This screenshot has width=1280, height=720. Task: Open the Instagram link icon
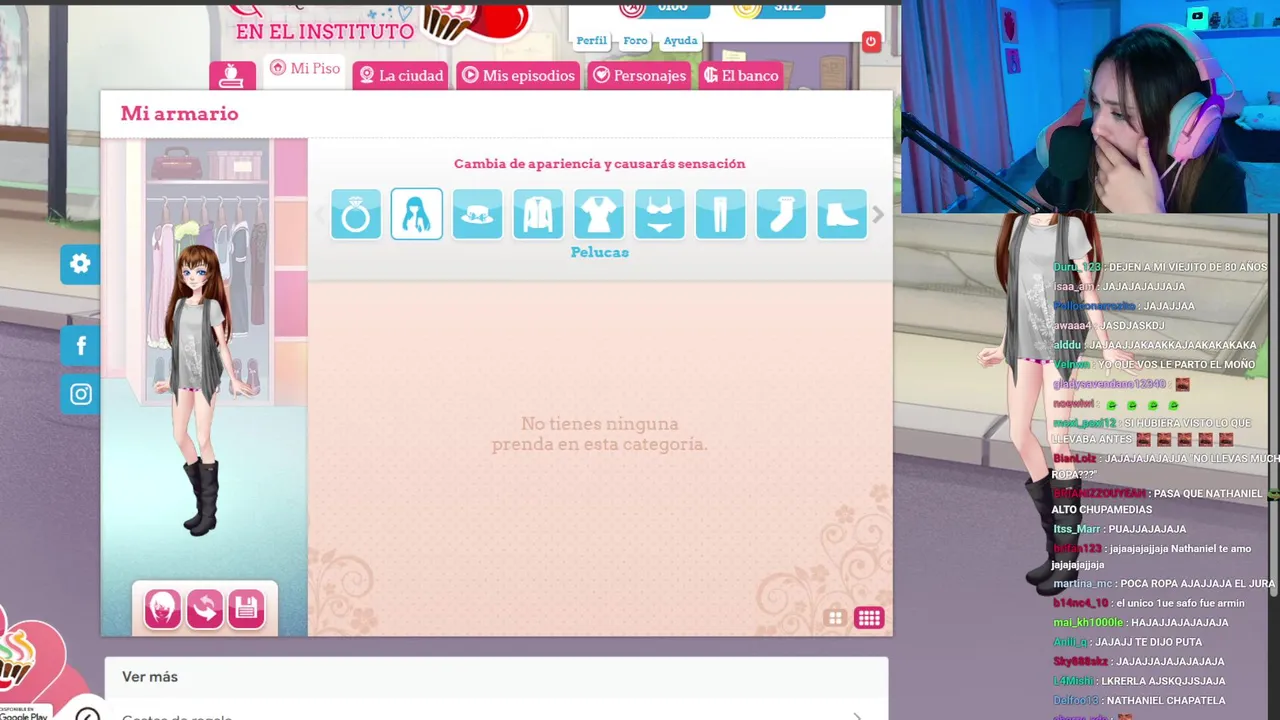80,395
